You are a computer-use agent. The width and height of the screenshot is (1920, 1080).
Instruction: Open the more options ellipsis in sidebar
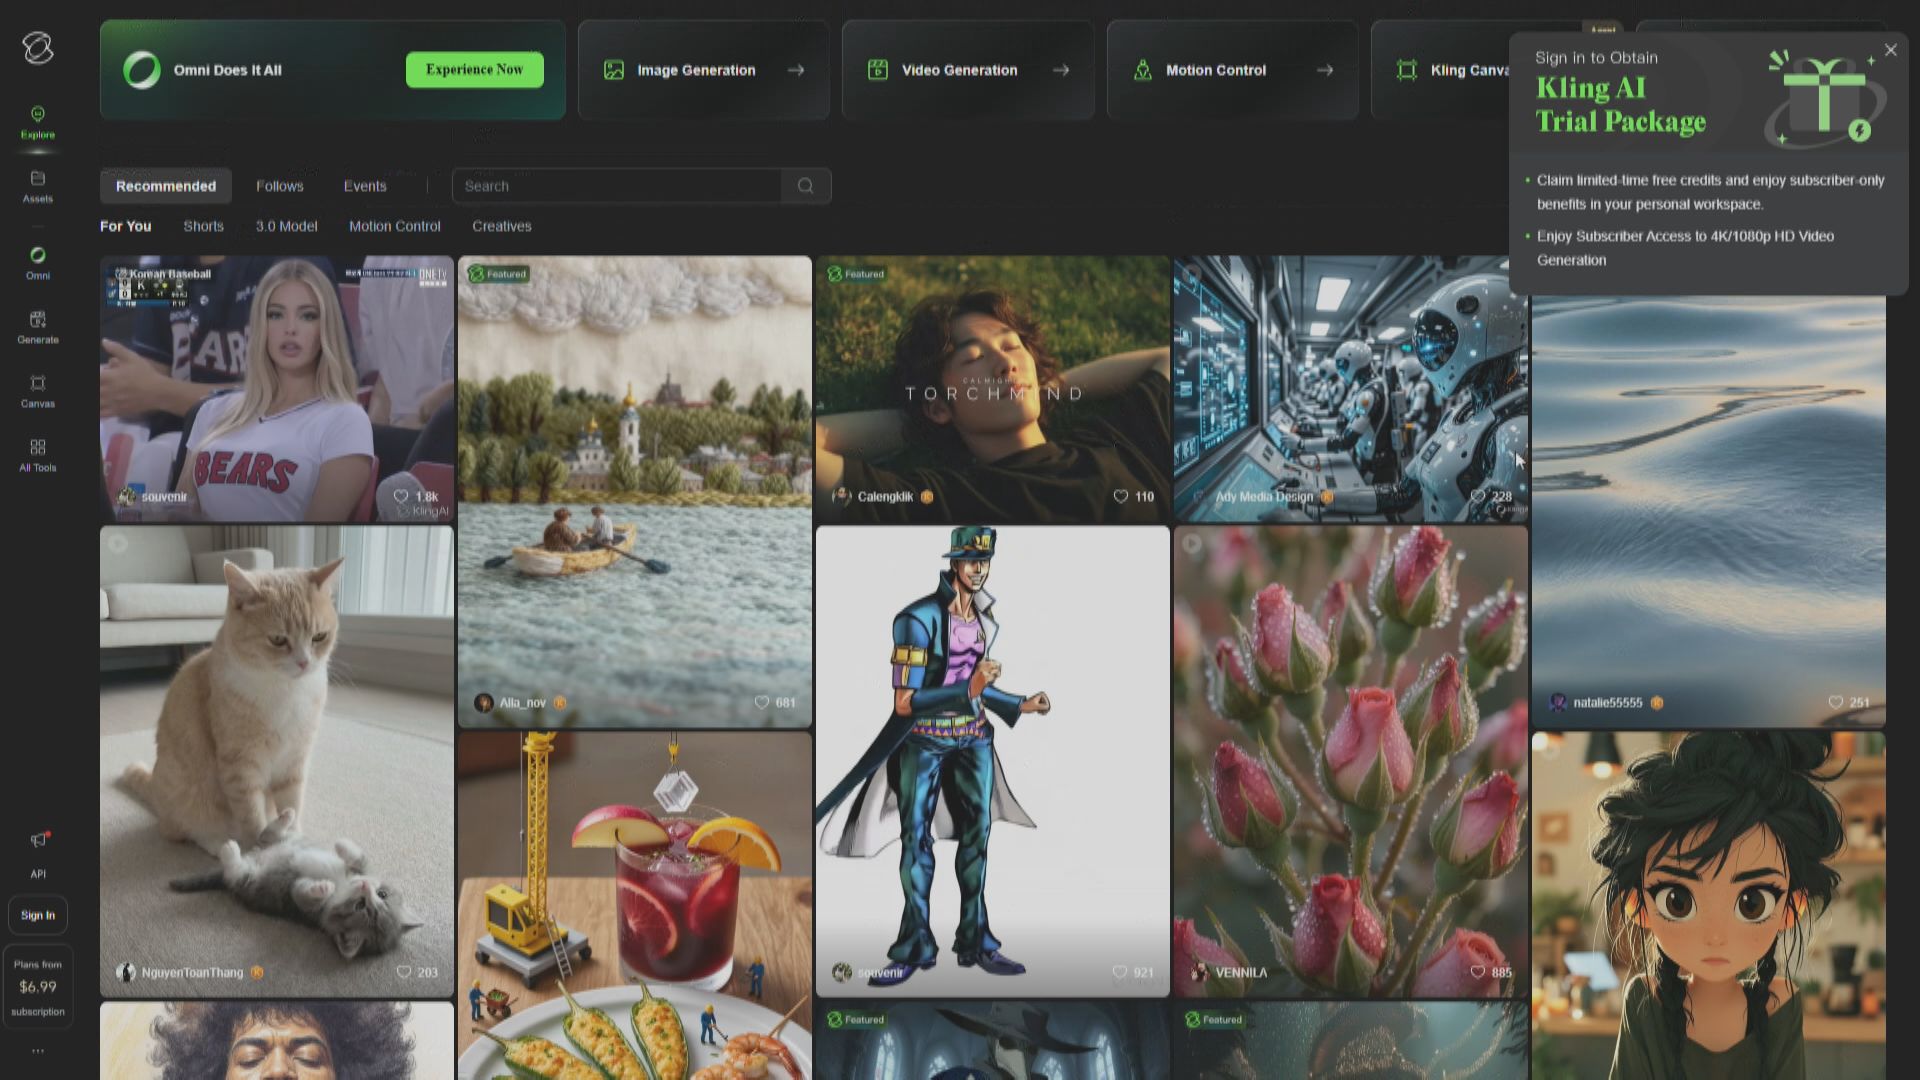[x=38, y=1051]
